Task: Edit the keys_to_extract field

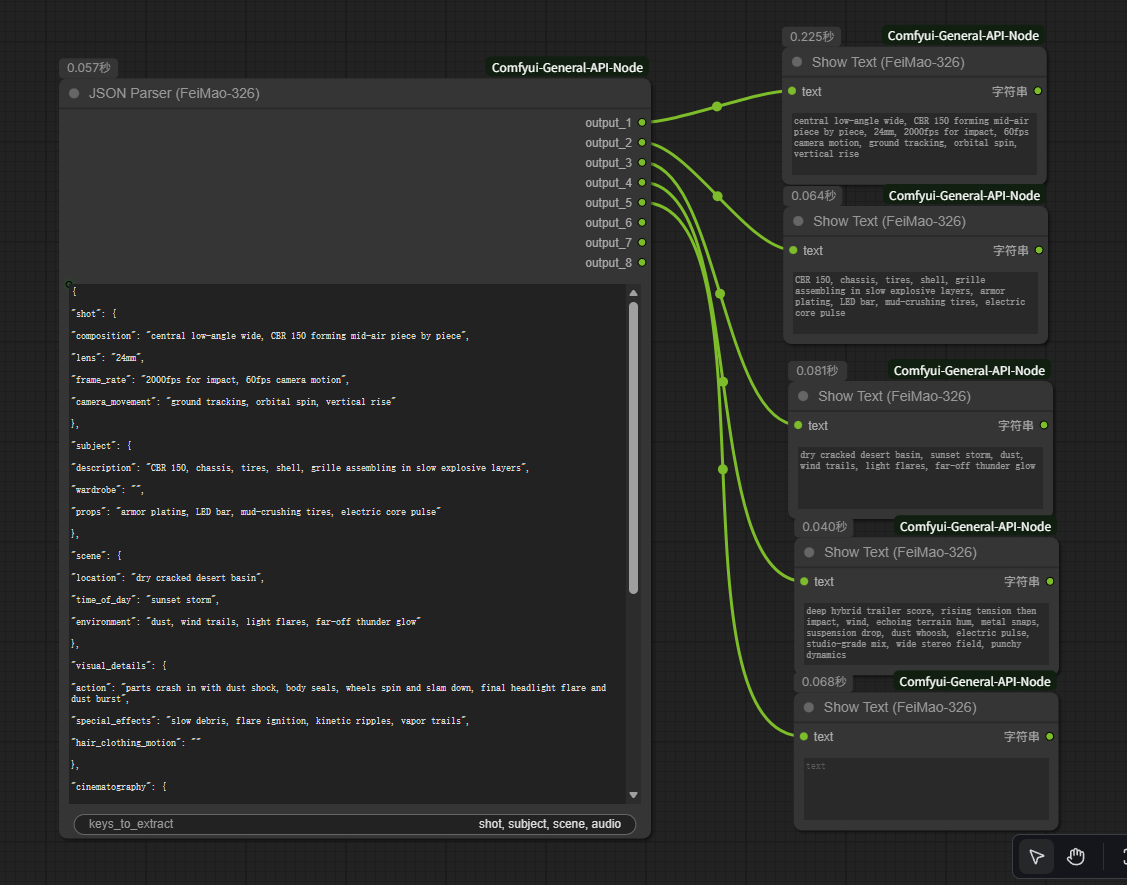Action: [x=355, y=824]
